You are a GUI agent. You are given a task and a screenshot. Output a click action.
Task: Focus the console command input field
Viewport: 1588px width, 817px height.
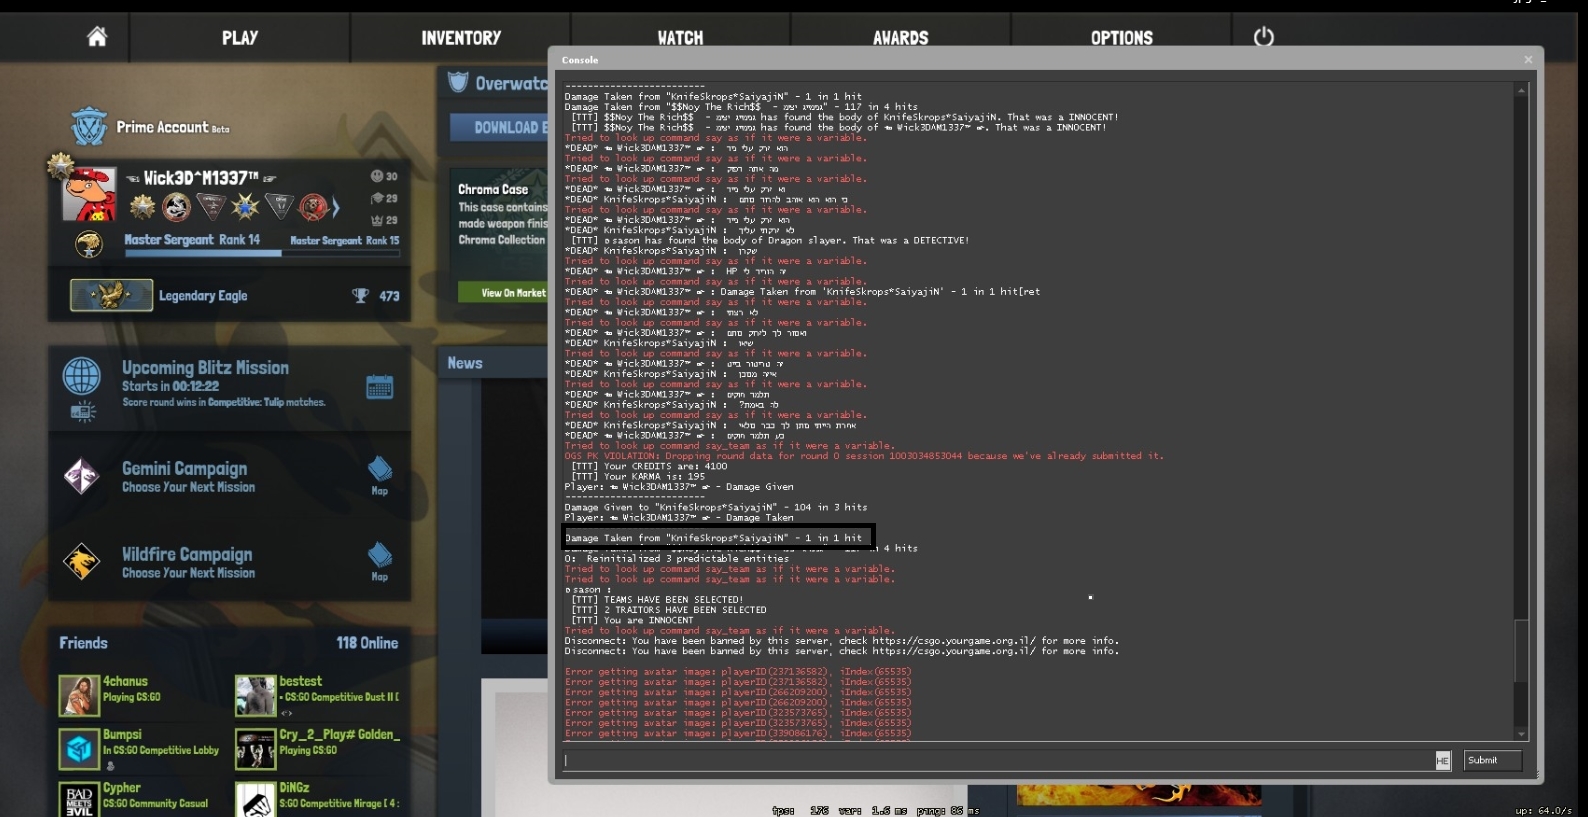998,760
